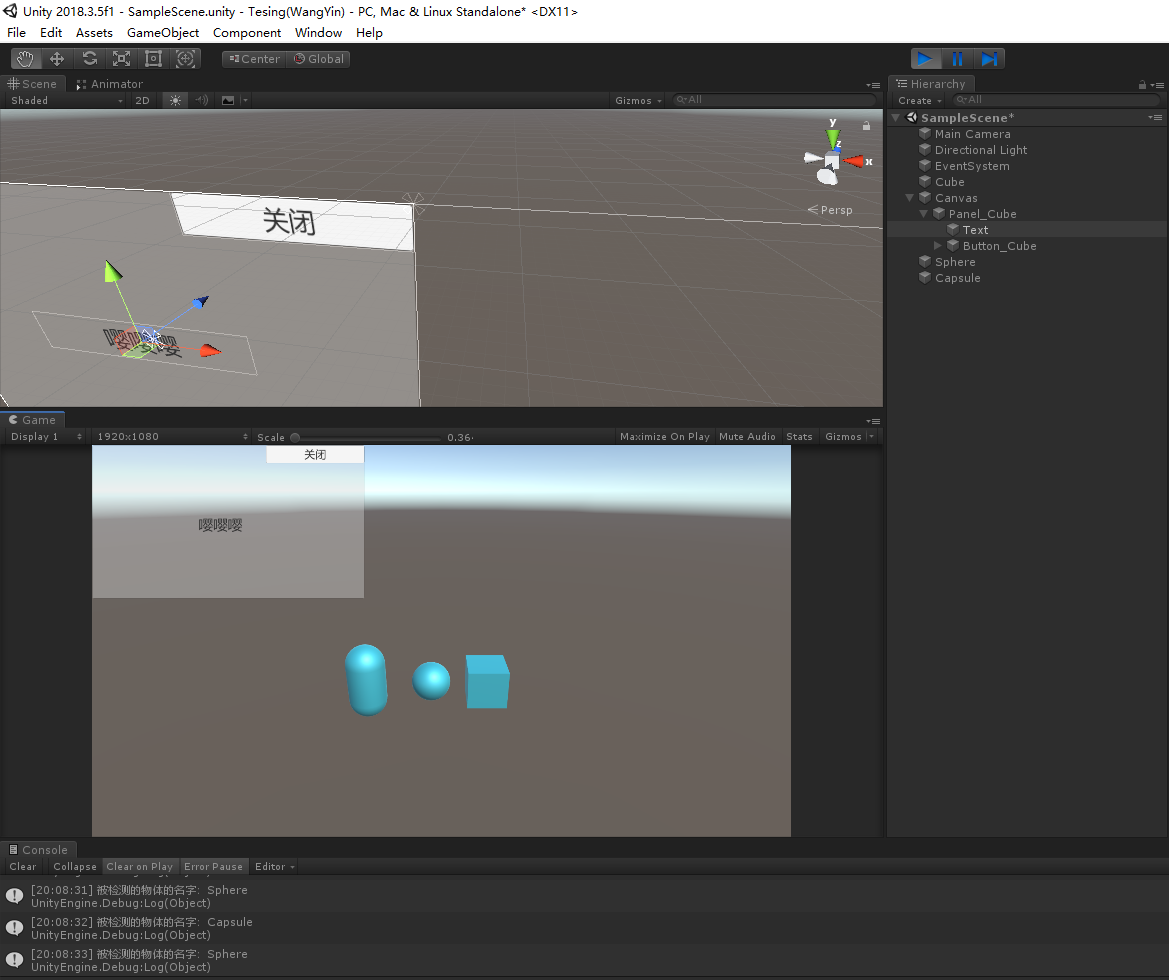Select the Console tab

pos(39,849)
